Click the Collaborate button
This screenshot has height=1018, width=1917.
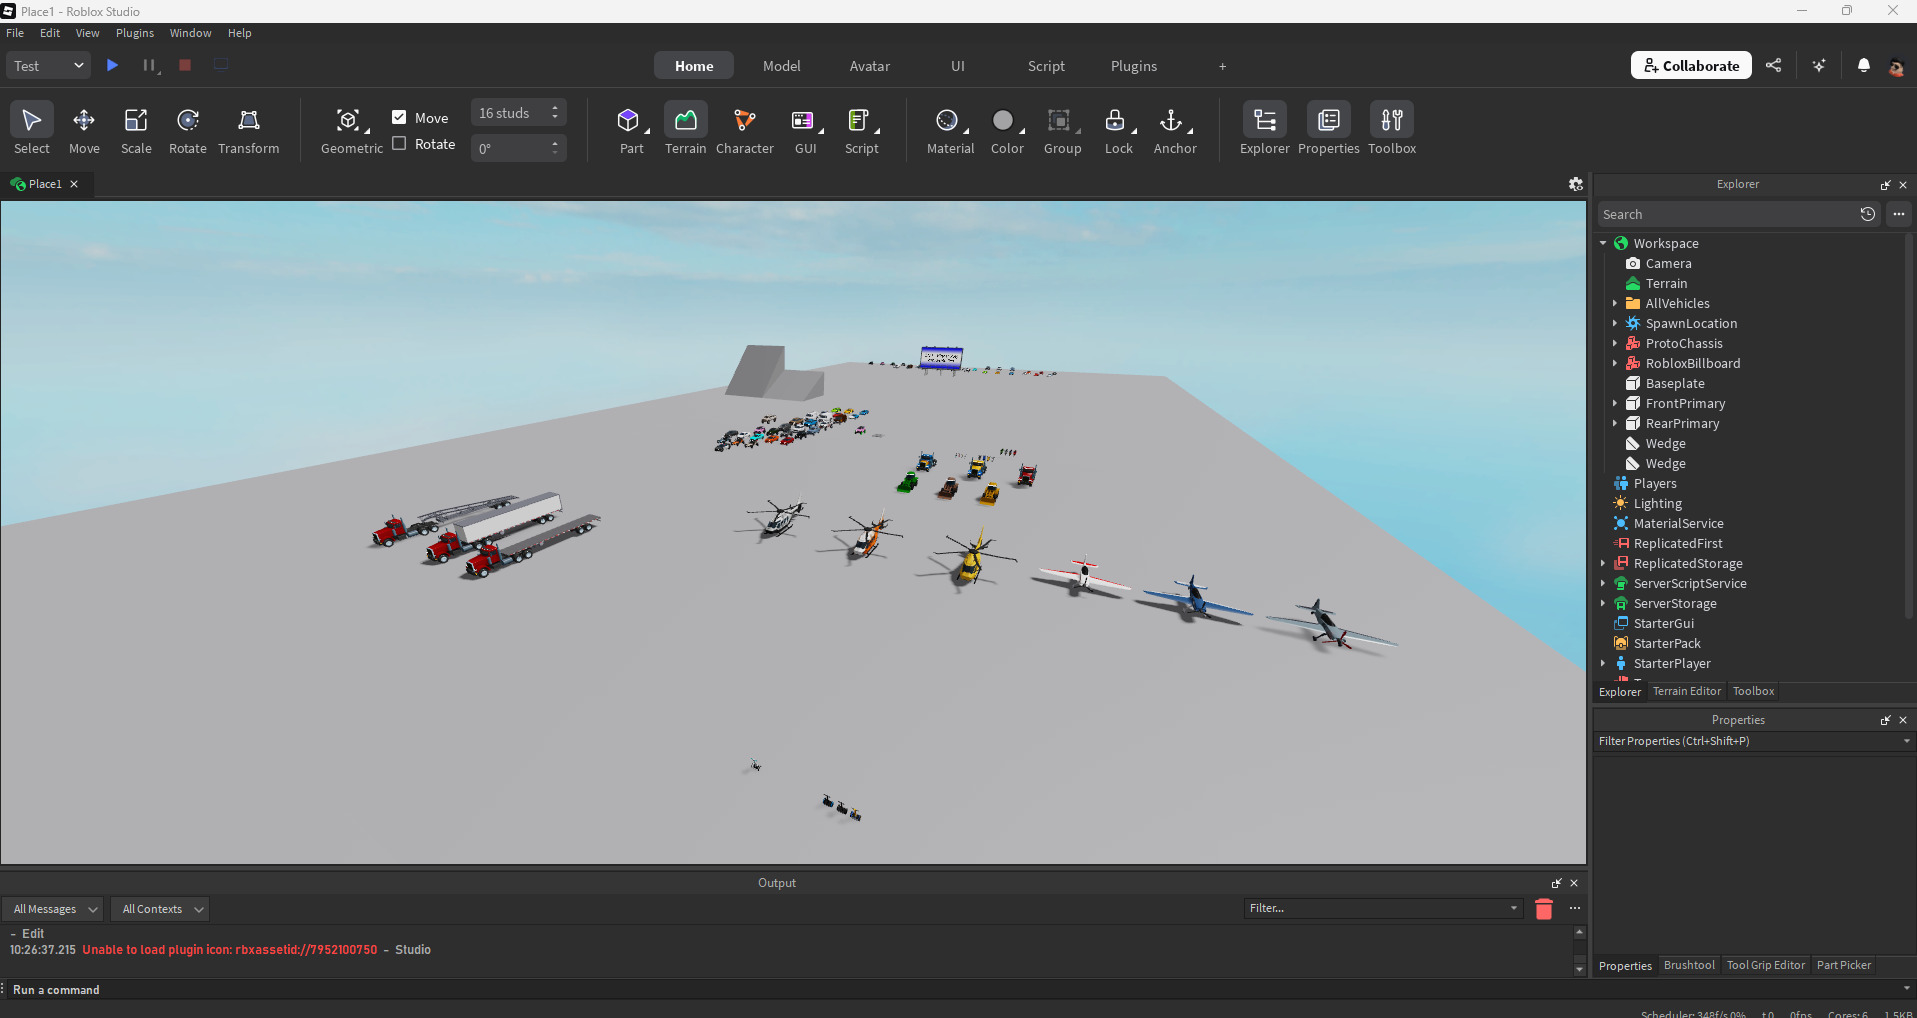1690,65
